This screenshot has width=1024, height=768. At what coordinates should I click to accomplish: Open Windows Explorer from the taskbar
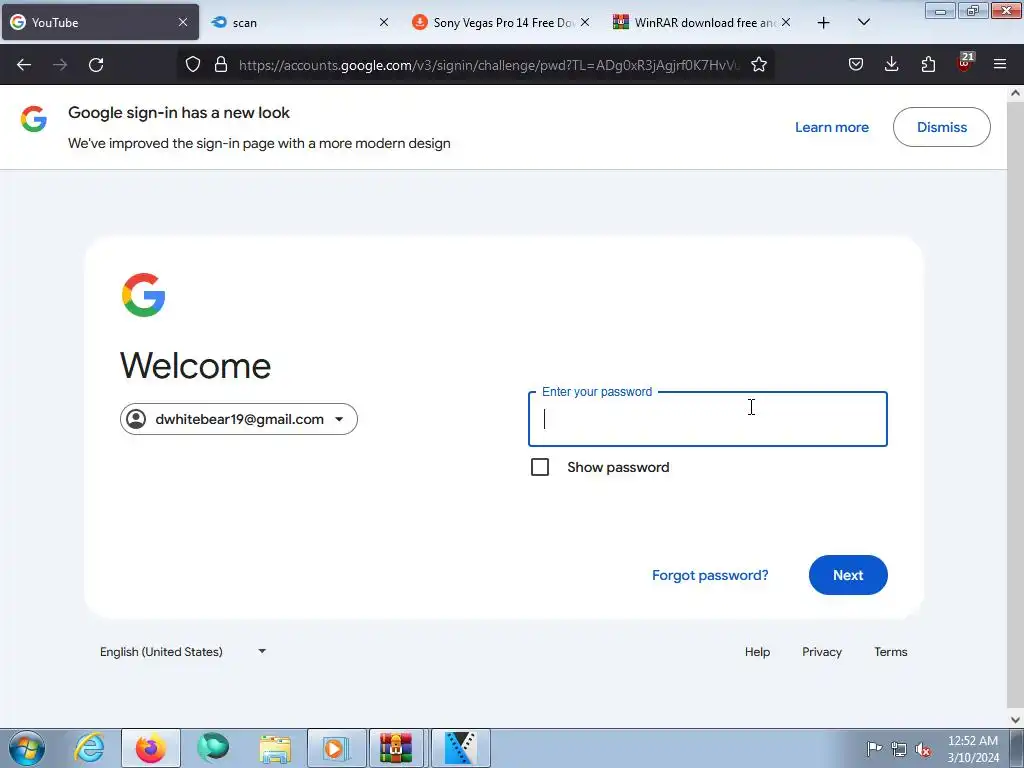[275, 748]
